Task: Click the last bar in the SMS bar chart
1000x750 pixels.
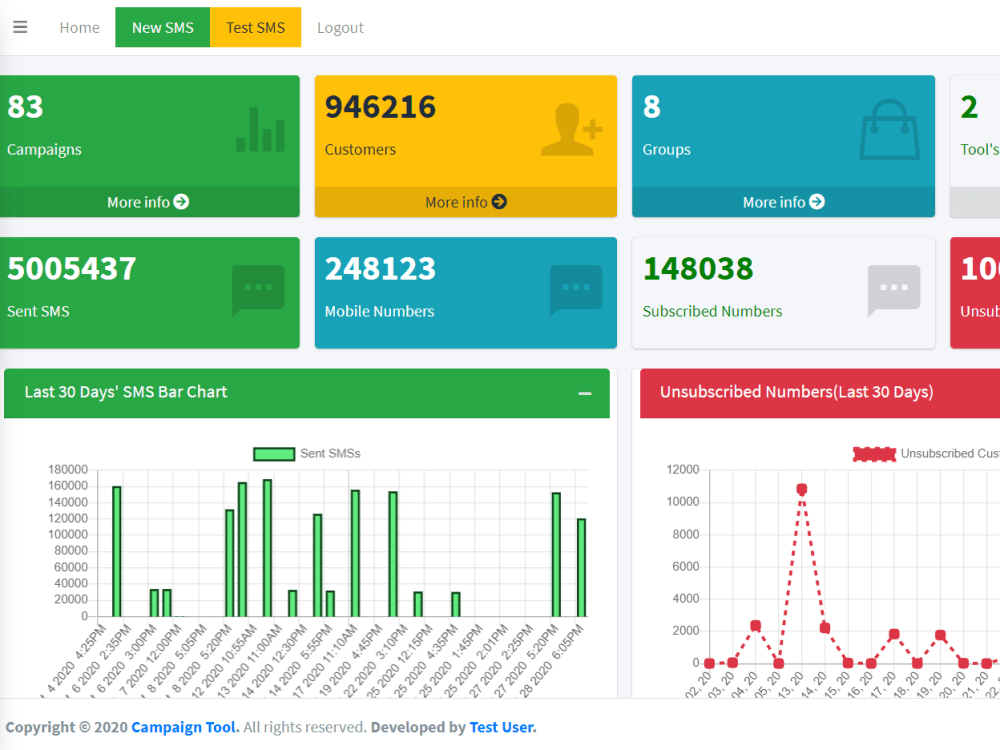Action: [x=582, y=568]
